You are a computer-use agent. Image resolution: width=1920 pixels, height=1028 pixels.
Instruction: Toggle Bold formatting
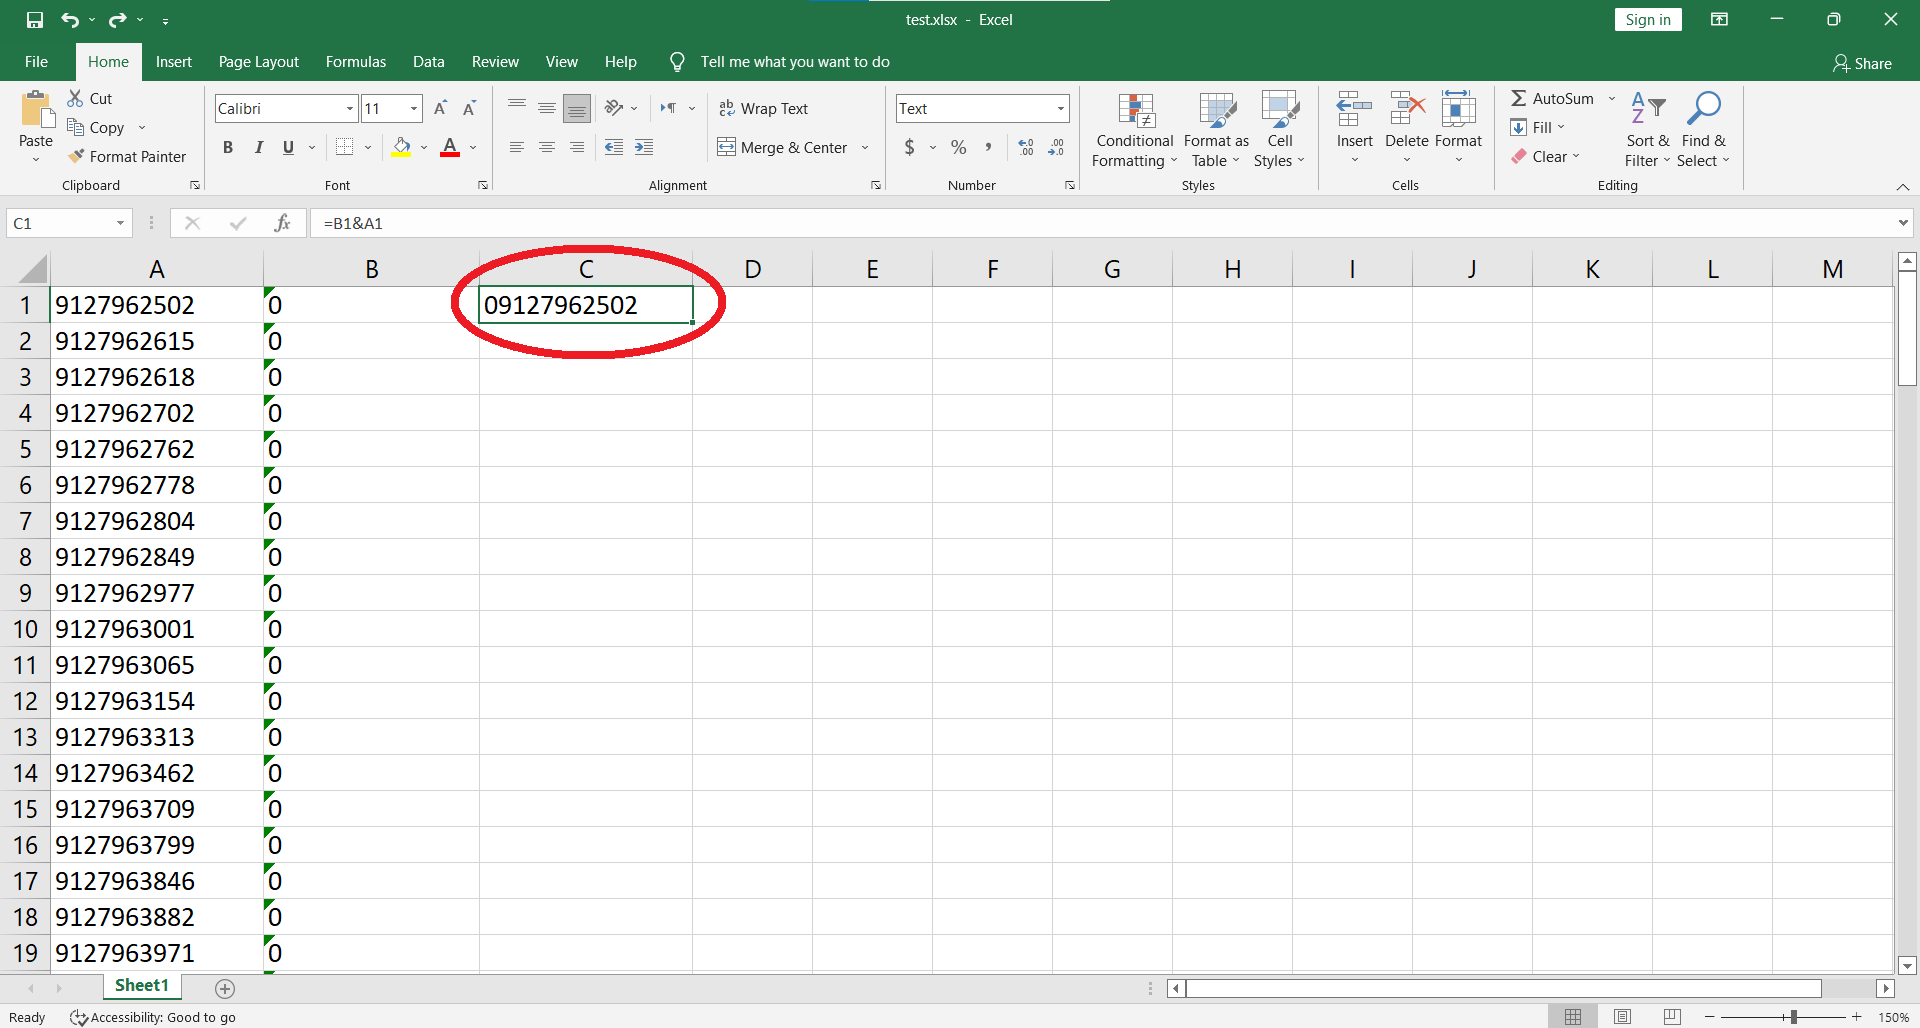point(228,148)
